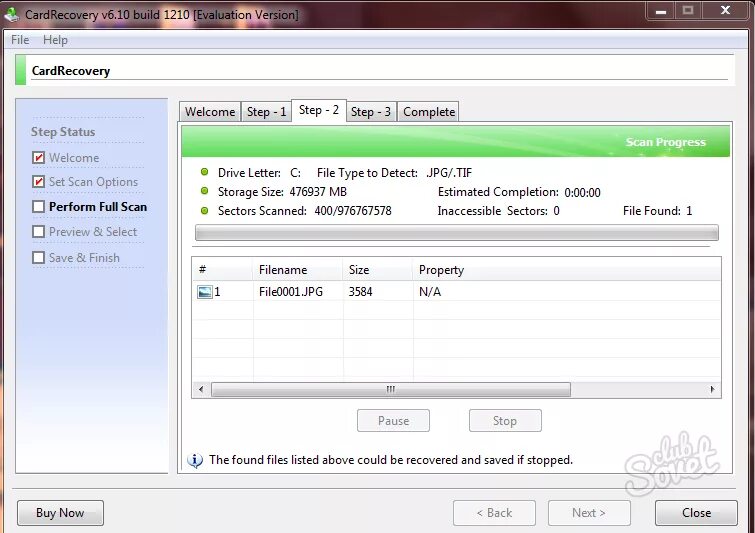The image size is (755, 533).
Task: Click the size value 3584
Action: (361, 292)
